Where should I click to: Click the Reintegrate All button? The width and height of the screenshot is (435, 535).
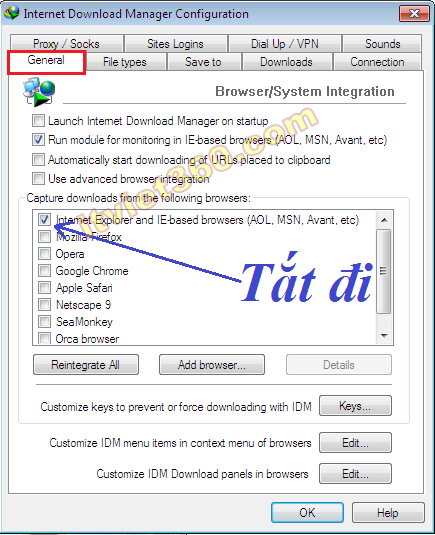click(x=86, y=365)
